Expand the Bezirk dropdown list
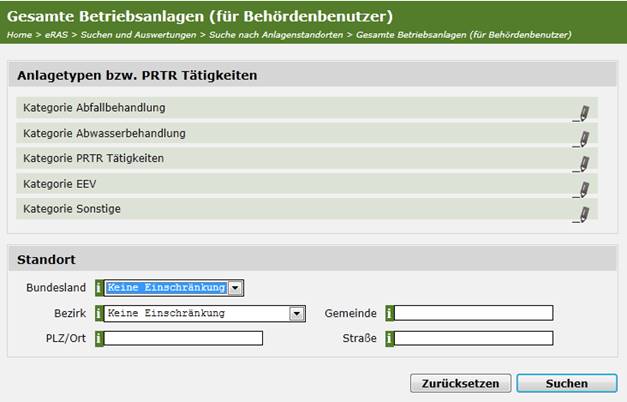627x402 pixels. click(x=296, y=313)
